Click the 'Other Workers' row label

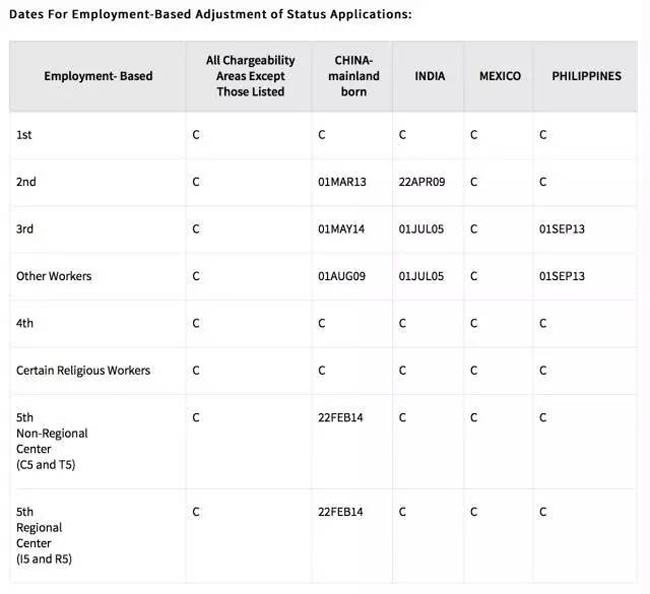tap(53, 276)
